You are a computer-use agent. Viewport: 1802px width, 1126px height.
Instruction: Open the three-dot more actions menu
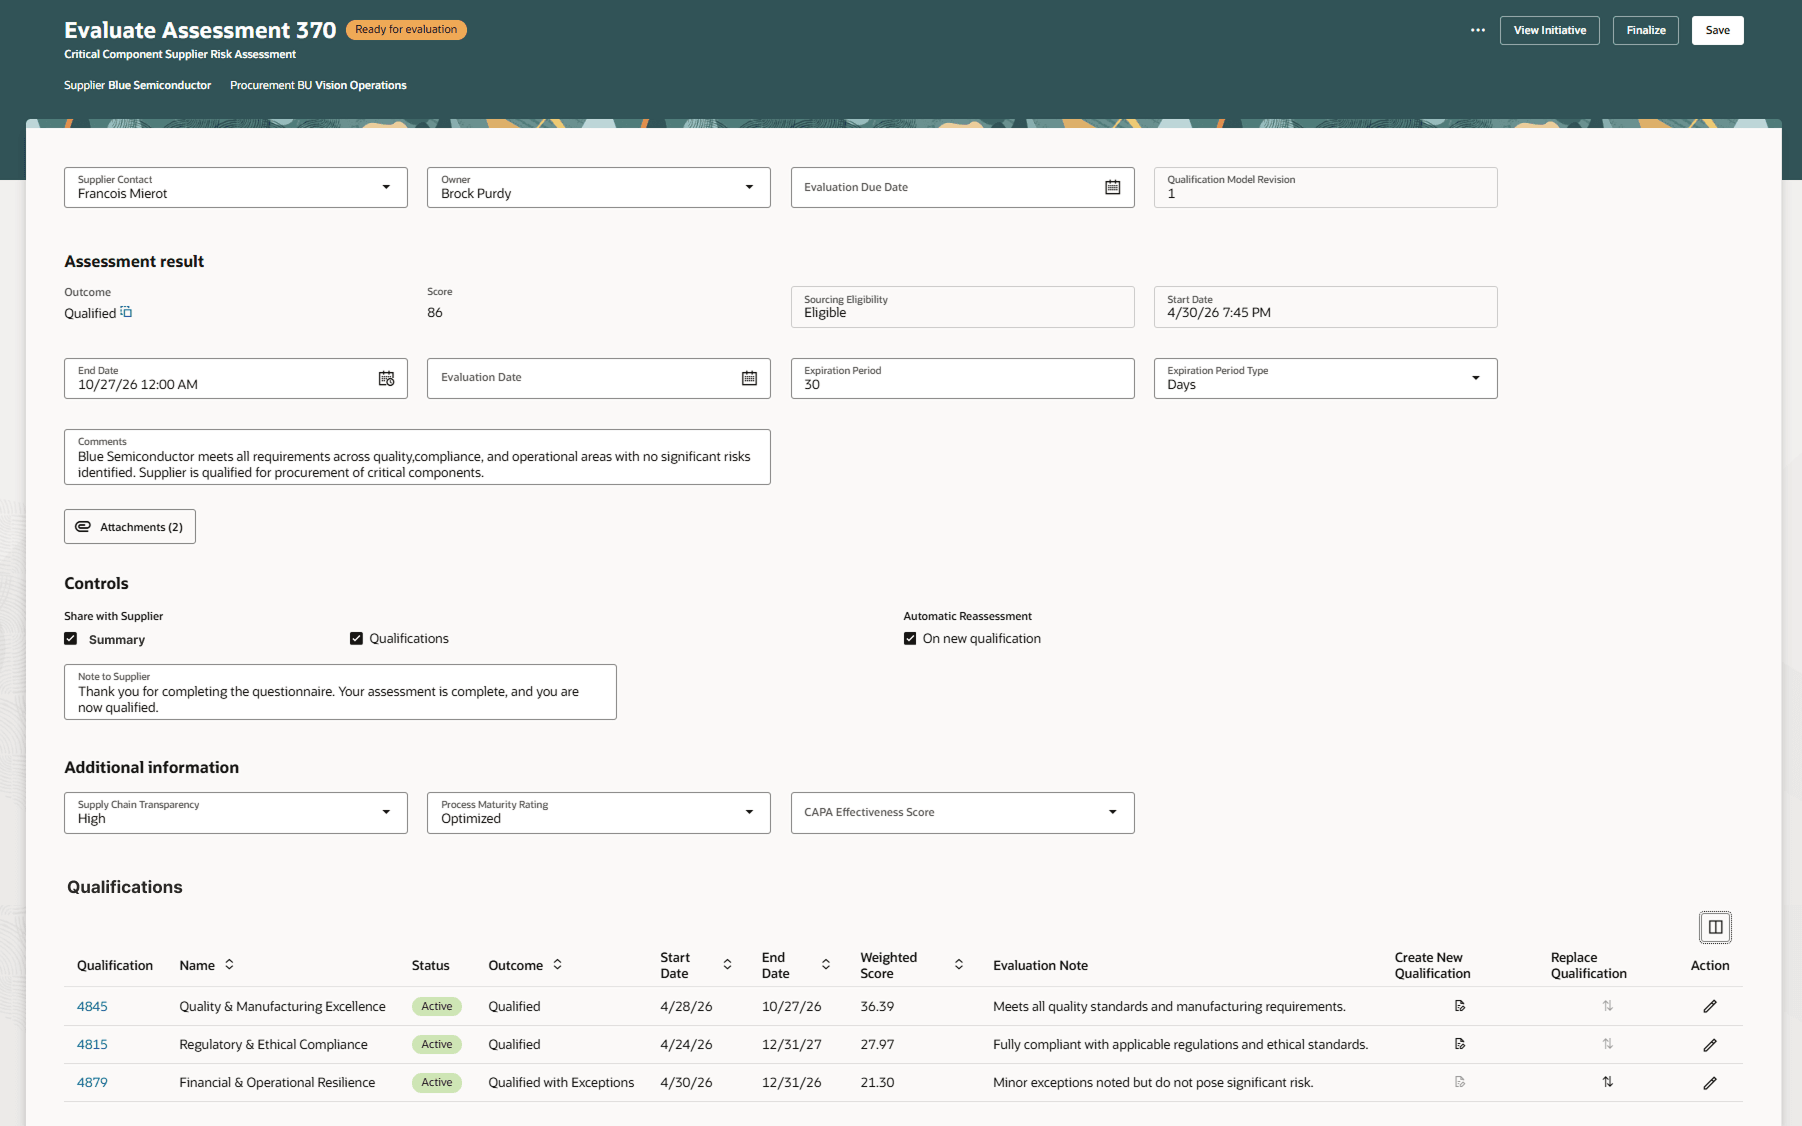1477,30
